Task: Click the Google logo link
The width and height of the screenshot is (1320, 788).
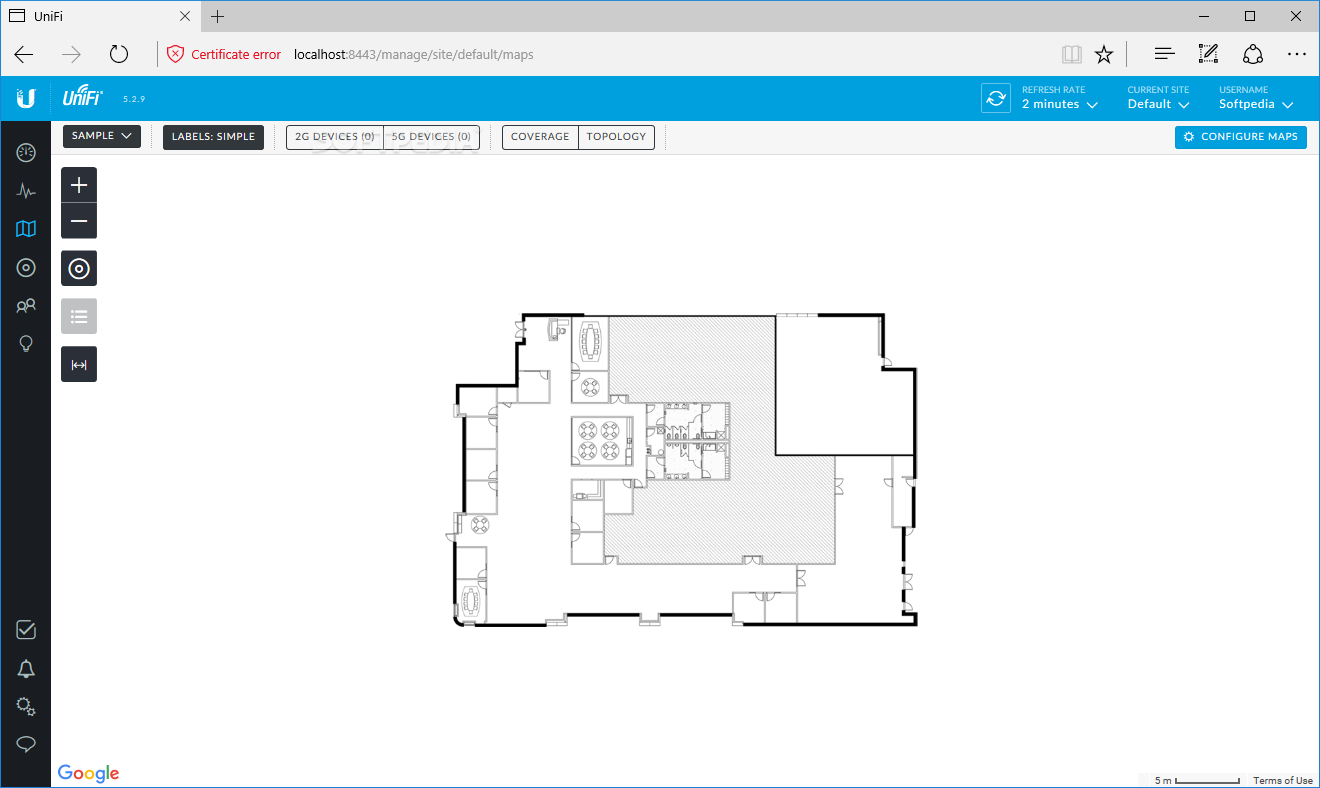Action: [88, 773]
